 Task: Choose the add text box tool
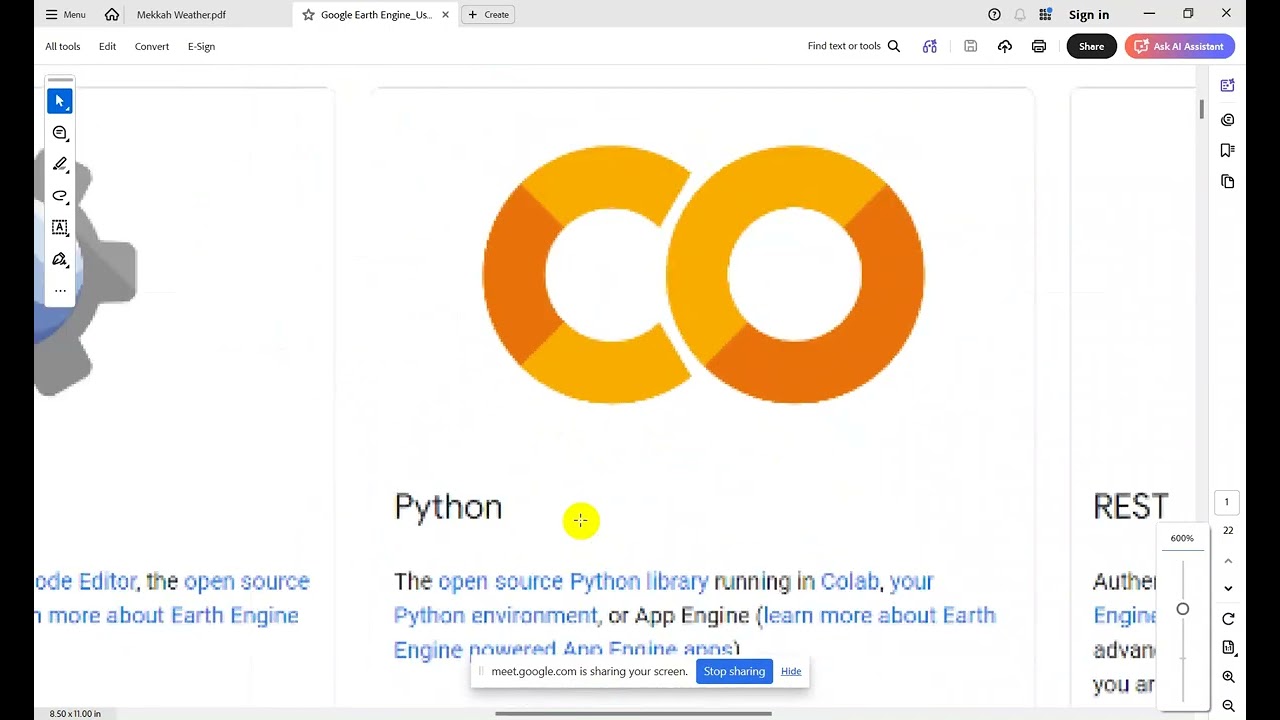click(60, 228)
